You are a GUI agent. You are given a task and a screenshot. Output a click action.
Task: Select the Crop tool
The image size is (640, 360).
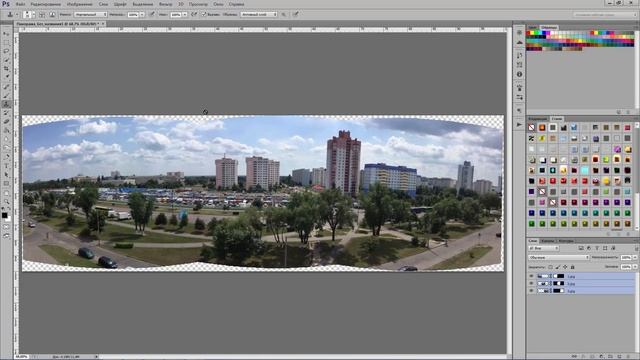tap(6, 69)
